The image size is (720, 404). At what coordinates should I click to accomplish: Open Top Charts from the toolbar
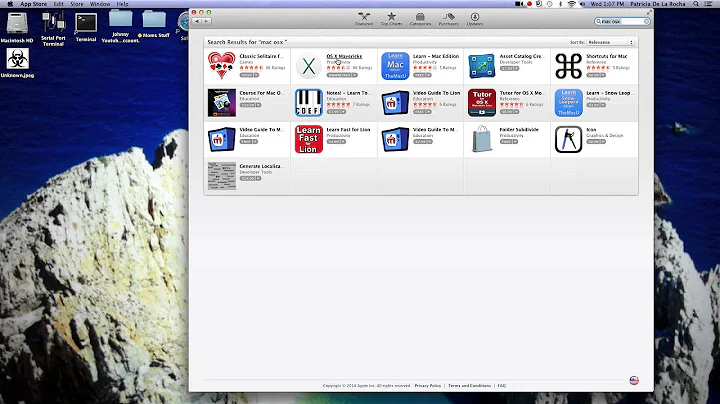(391, 19)
